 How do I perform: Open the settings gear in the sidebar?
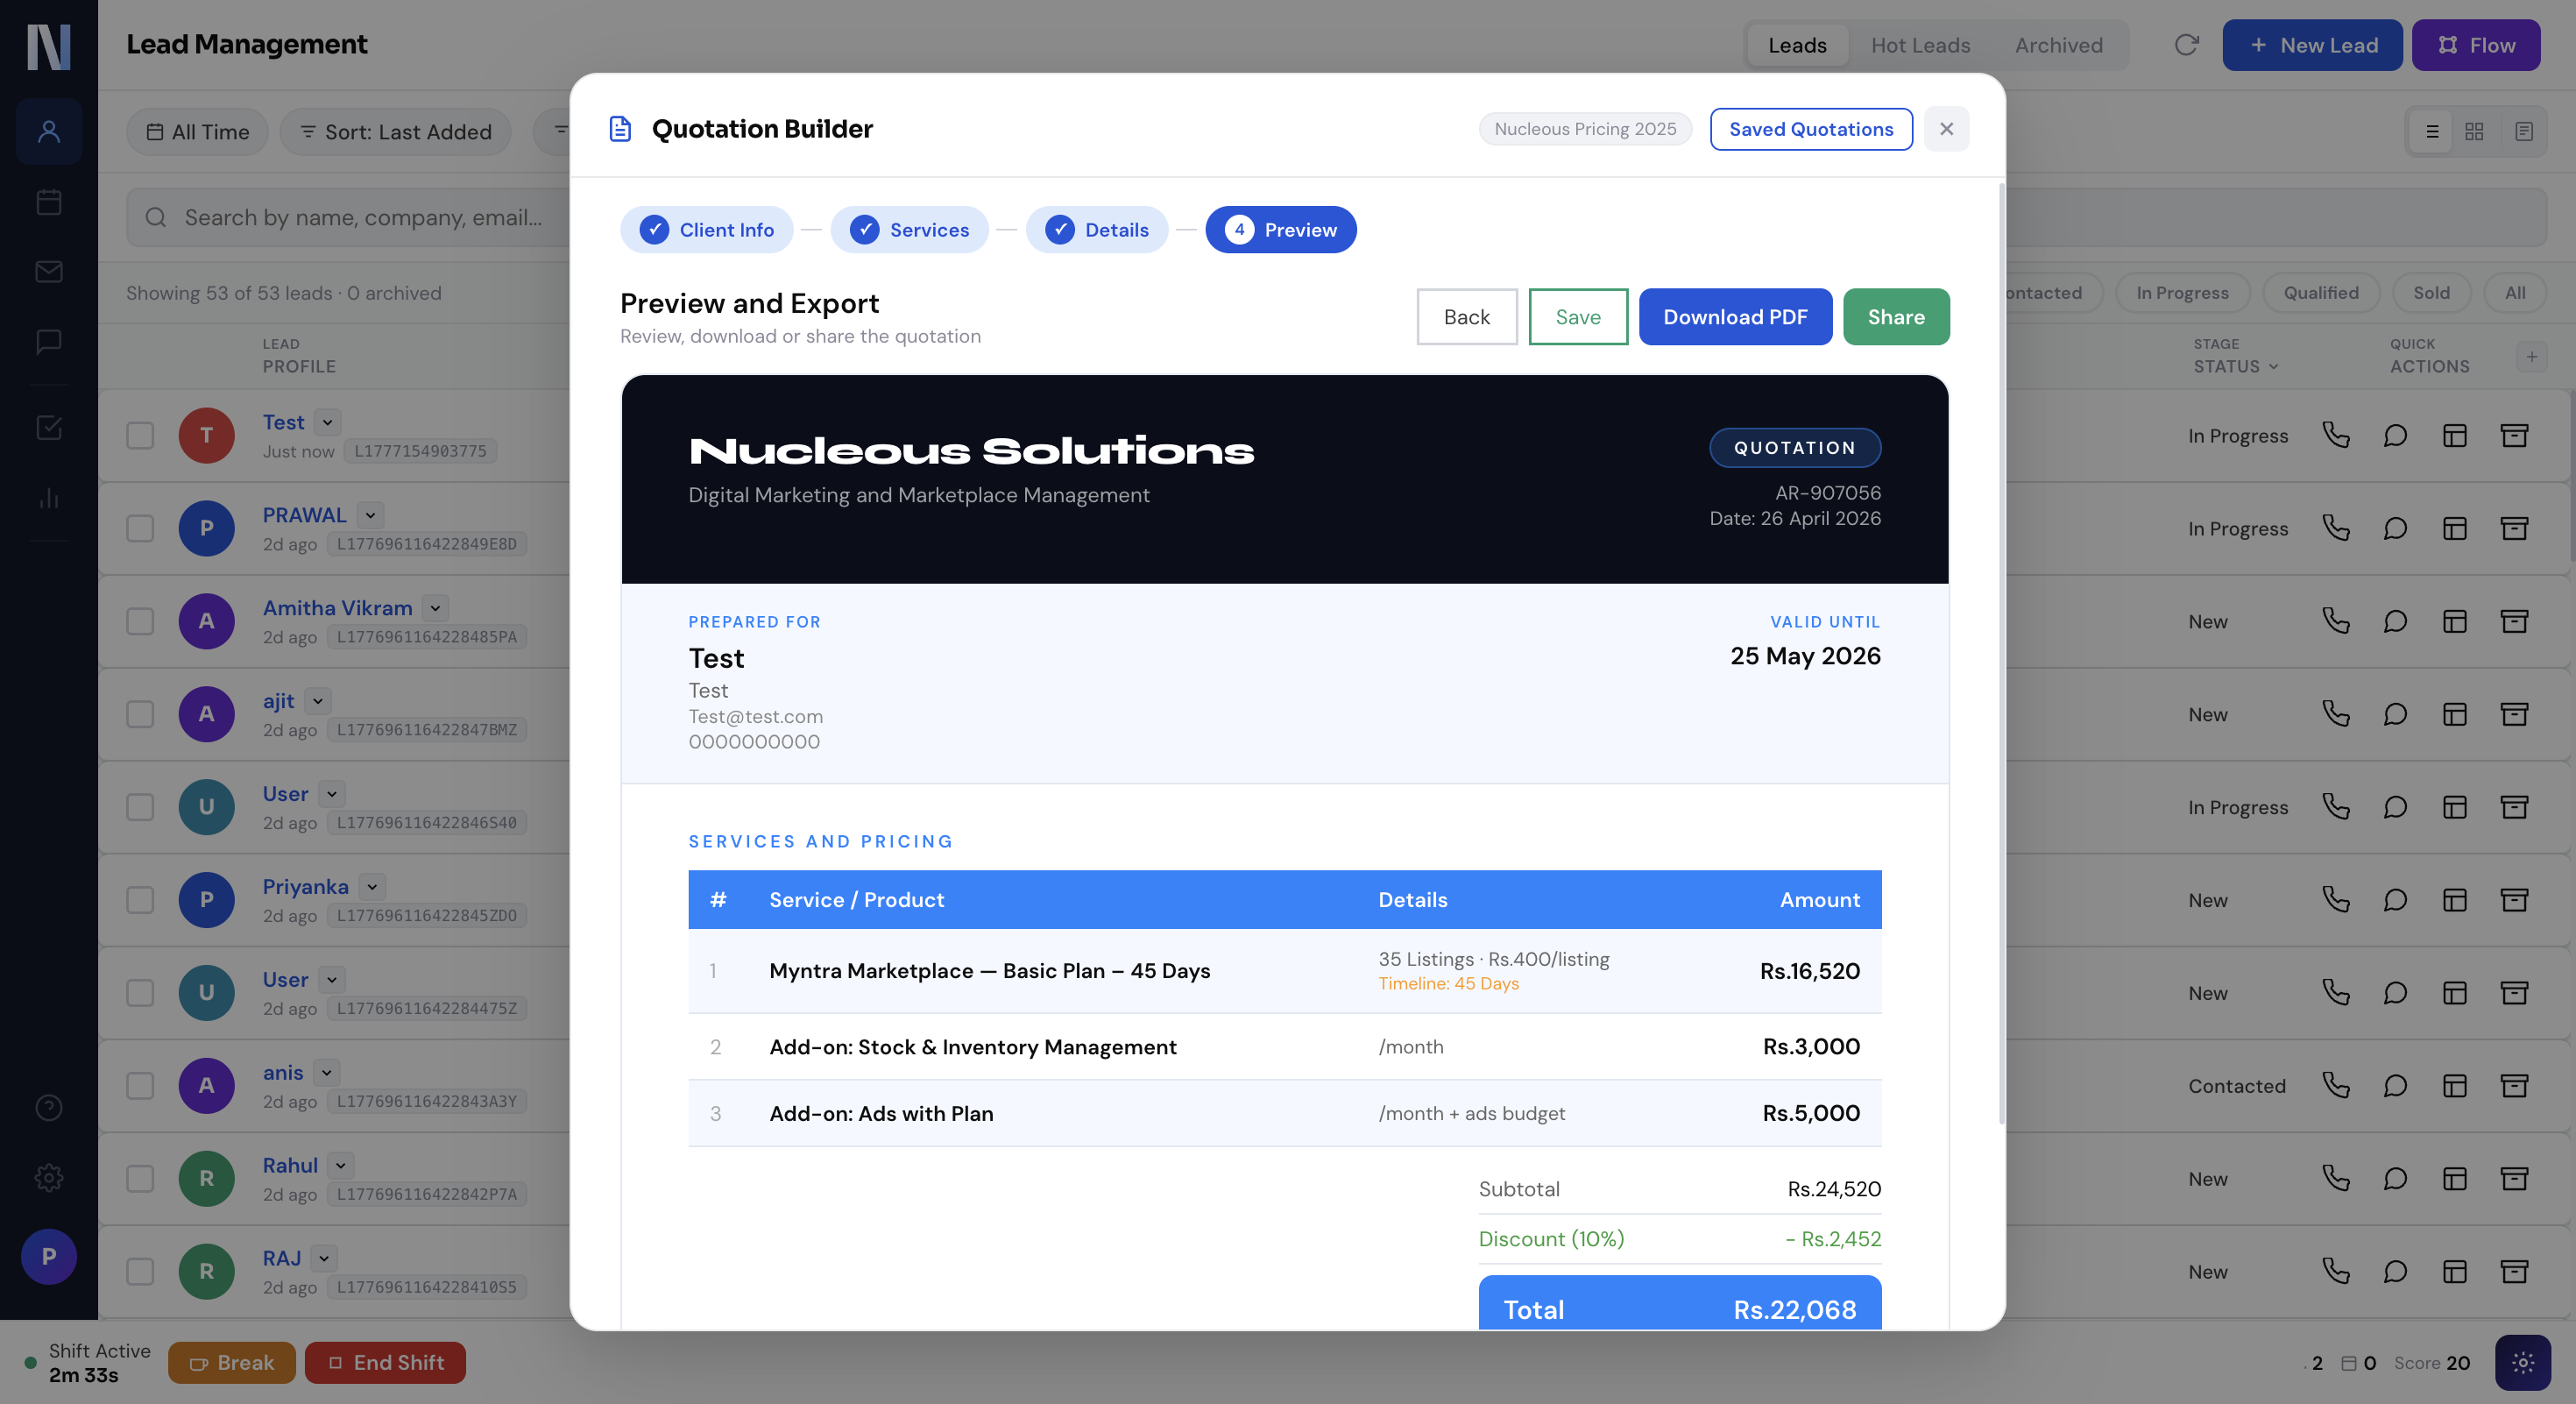pyautogui.click(x=48, y=1177)
